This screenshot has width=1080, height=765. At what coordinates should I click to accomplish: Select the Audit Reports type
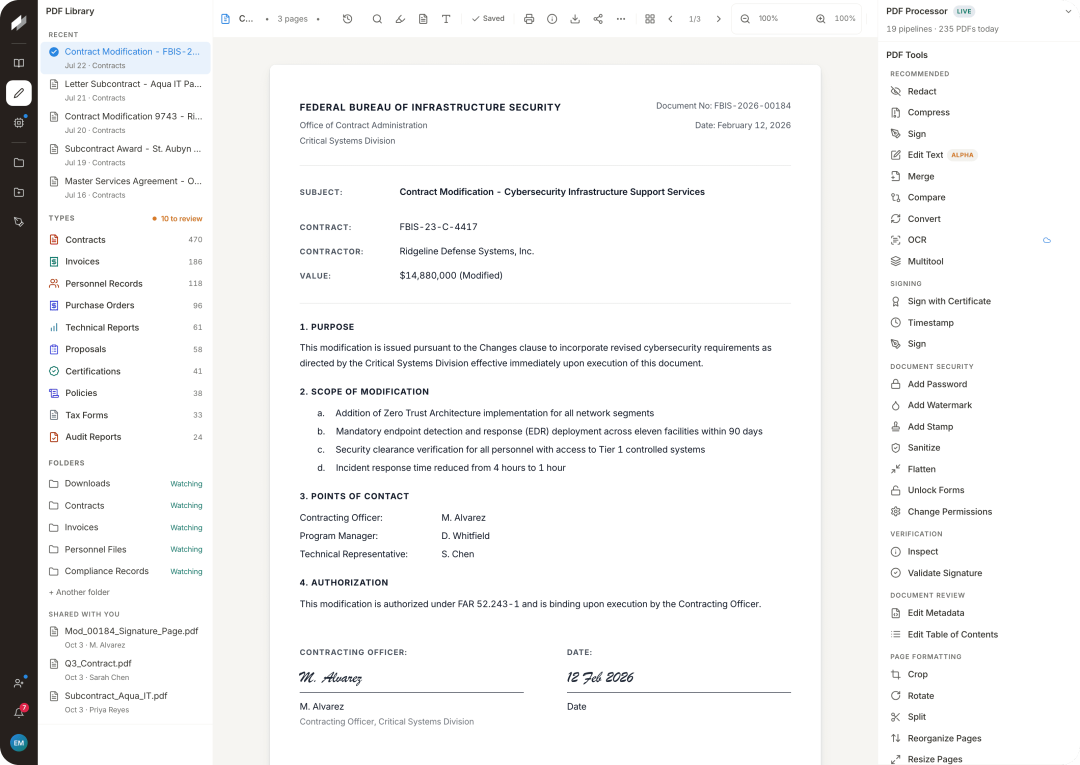[x=125, y=437]
